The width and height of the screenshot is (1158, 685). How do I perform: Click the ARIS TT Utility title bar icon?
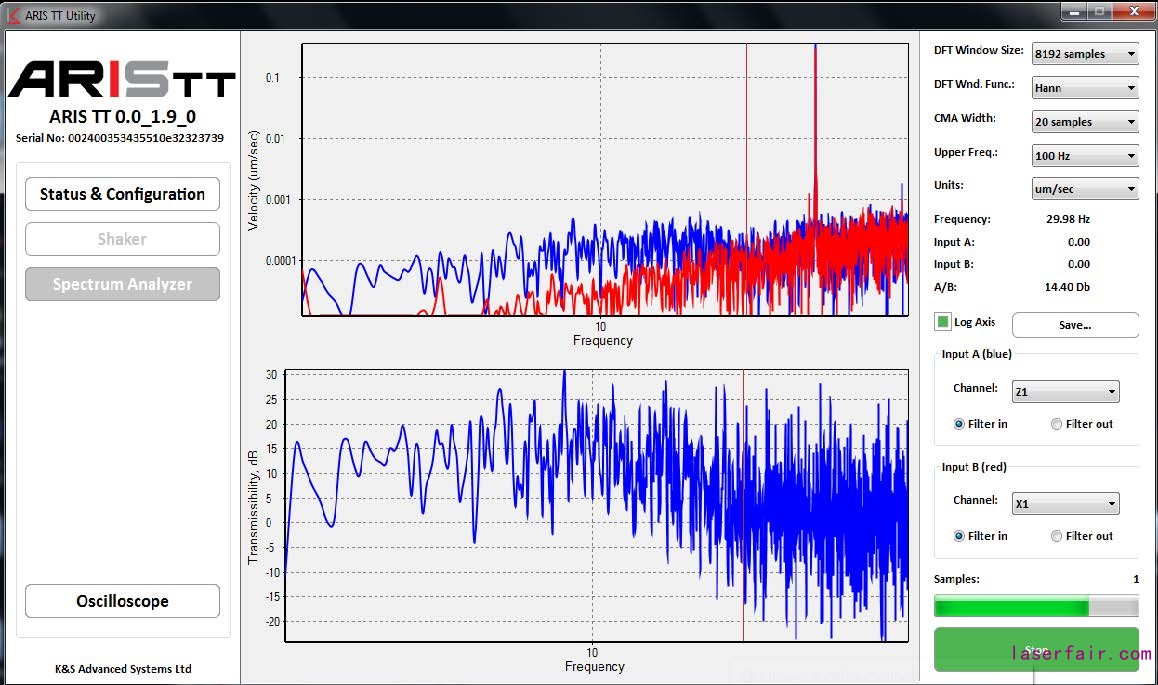[14, 15]
